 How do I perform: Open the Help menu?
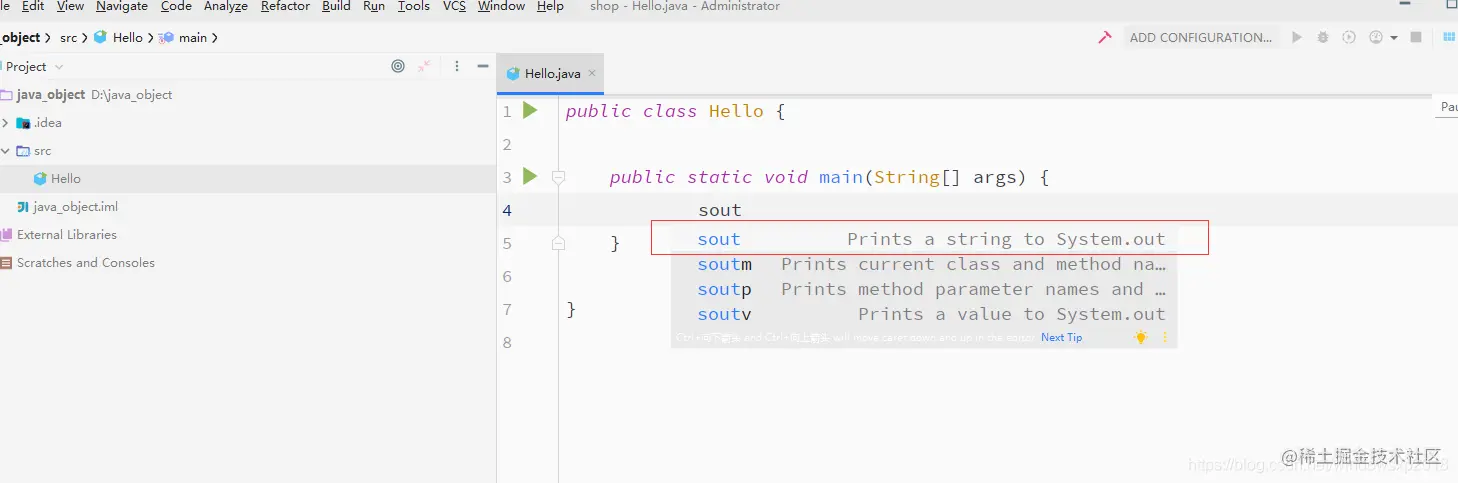point(550,6)
